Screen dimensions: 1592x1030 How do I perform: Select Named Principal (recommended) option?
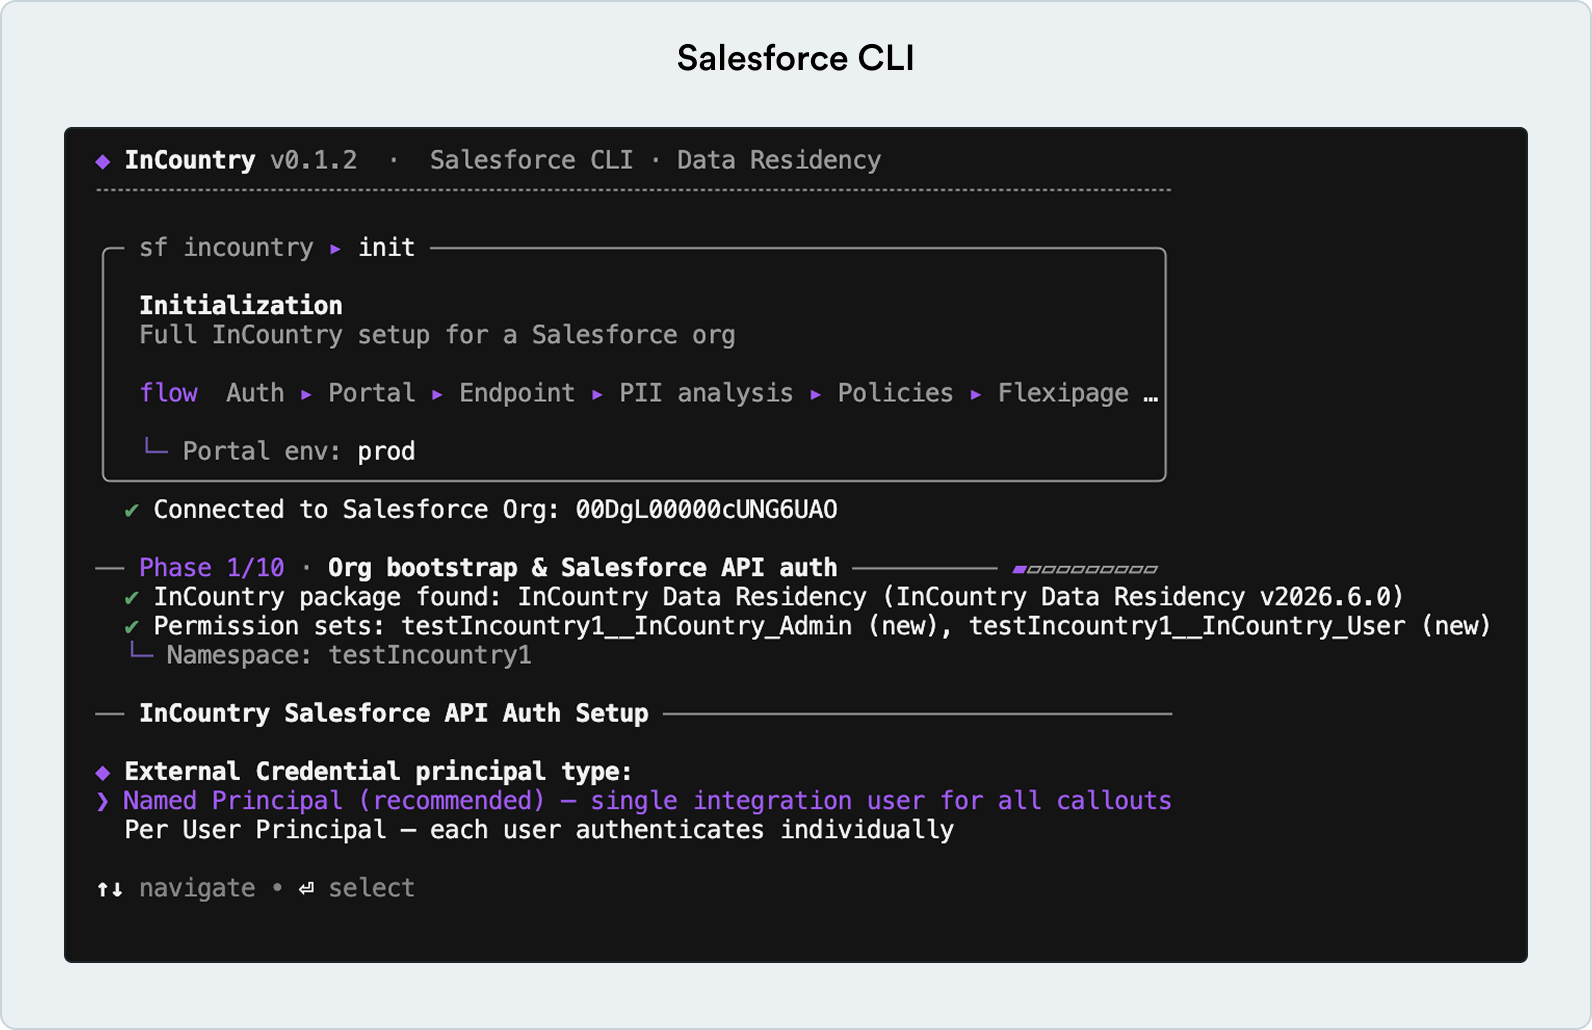(647, 801)
